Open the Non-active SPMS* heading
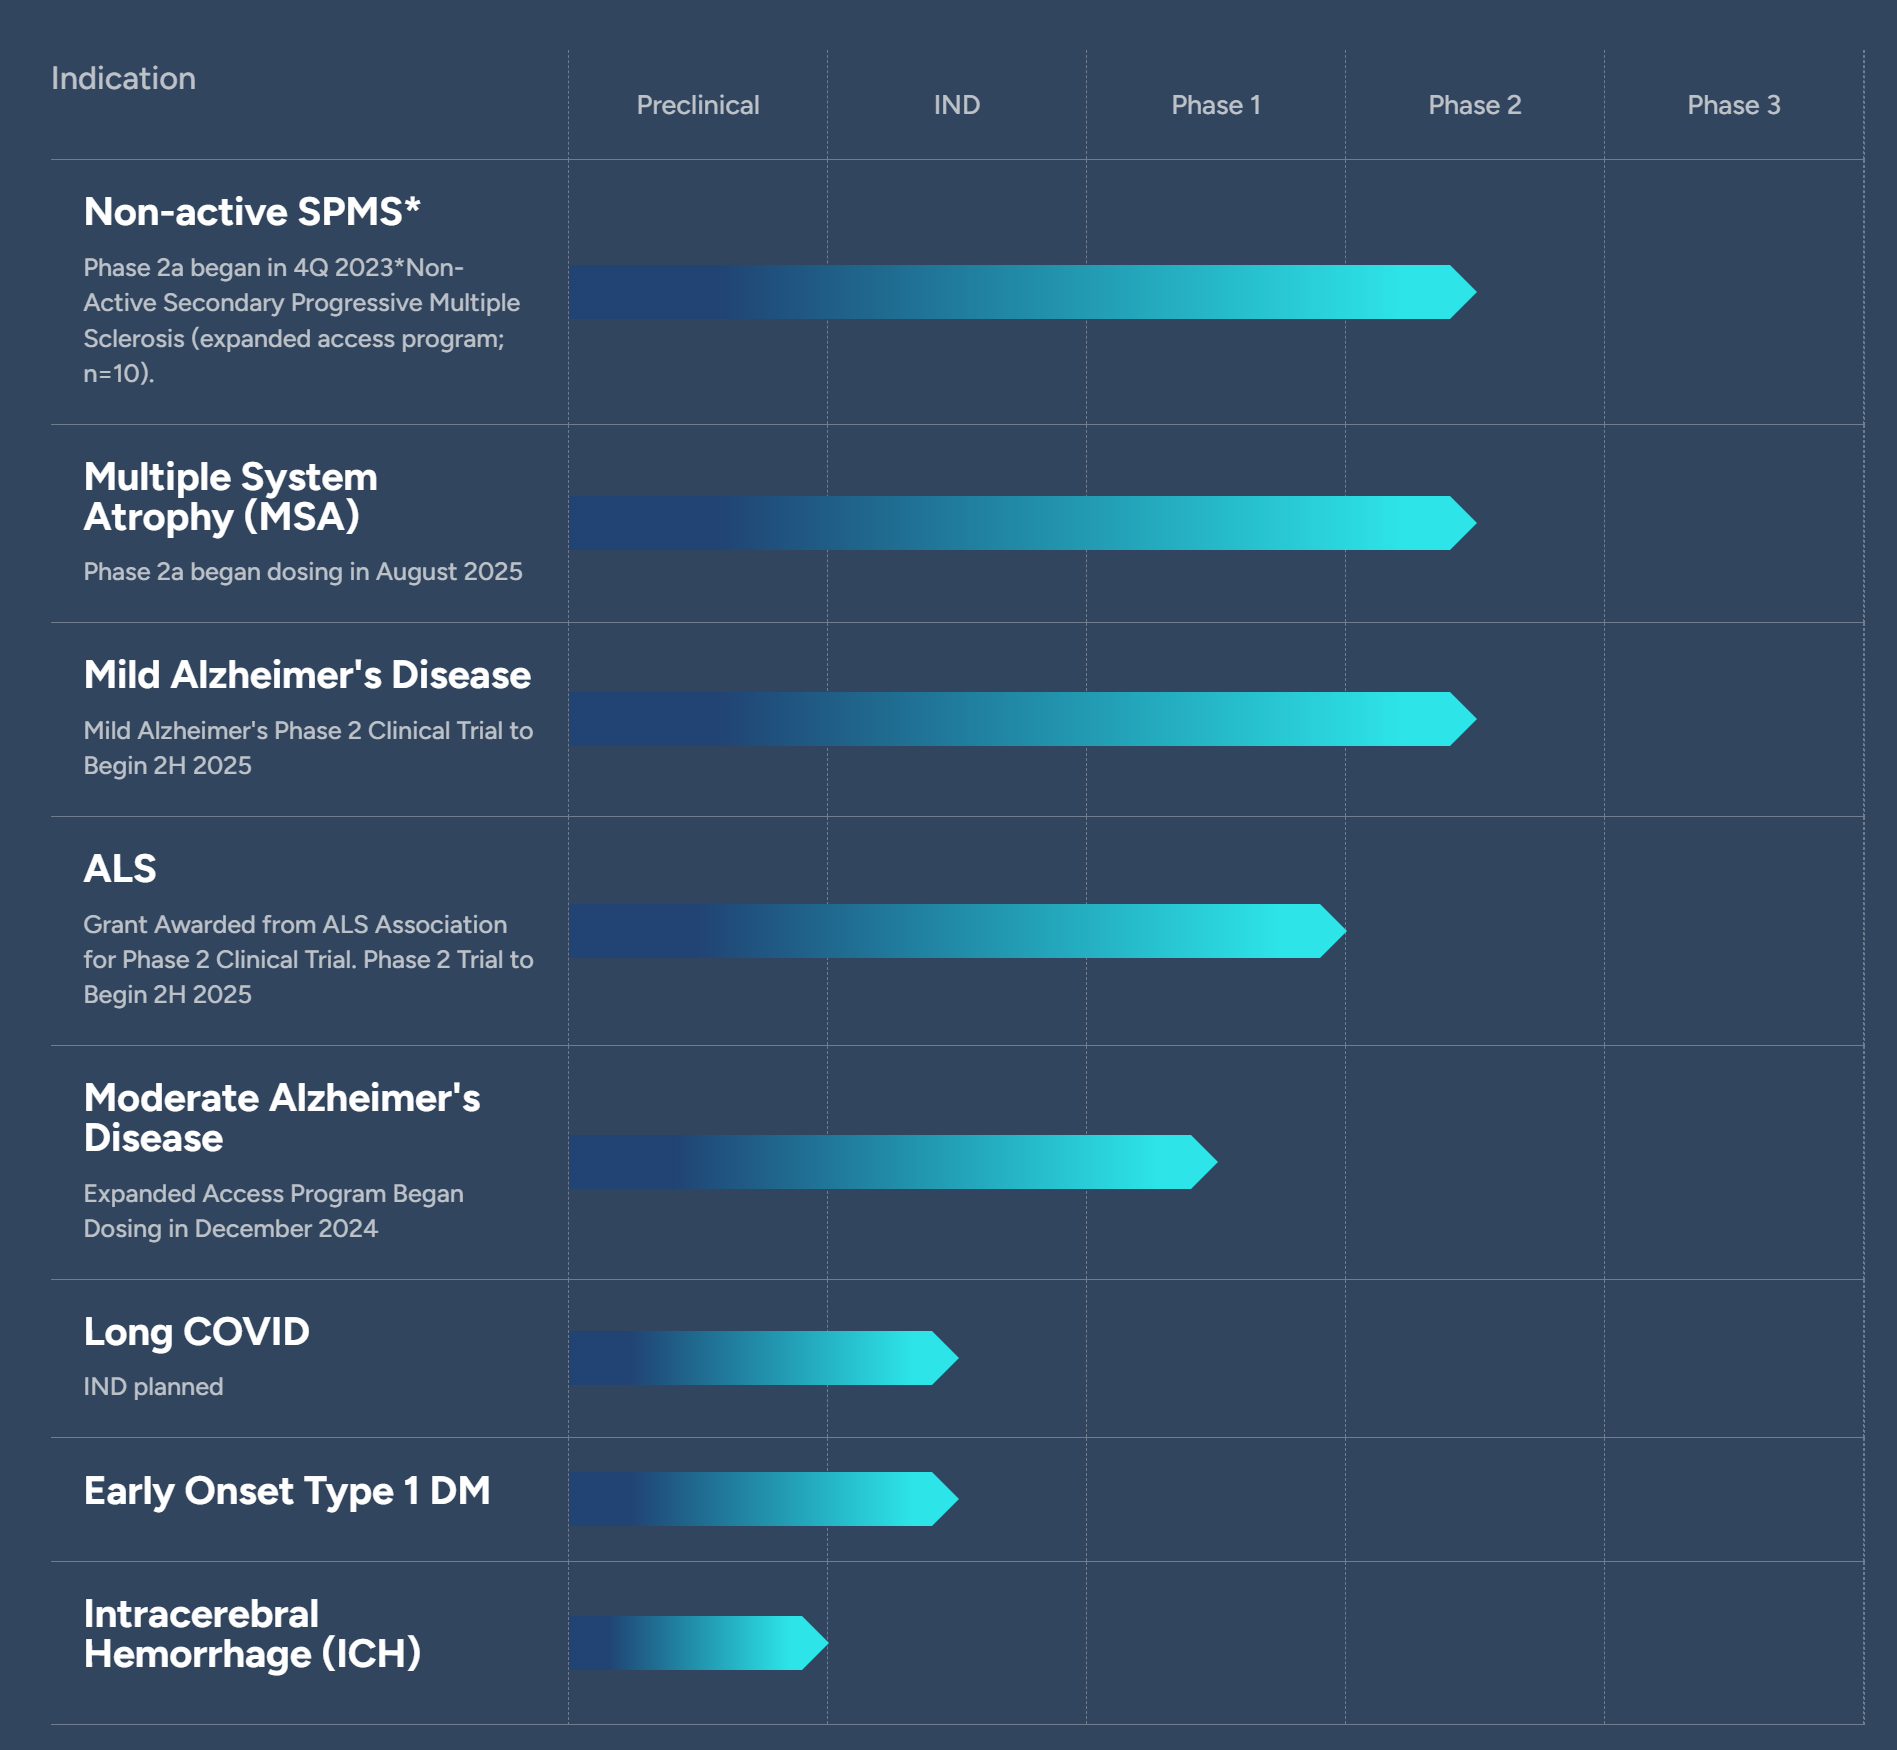 (x=252, y=212)
